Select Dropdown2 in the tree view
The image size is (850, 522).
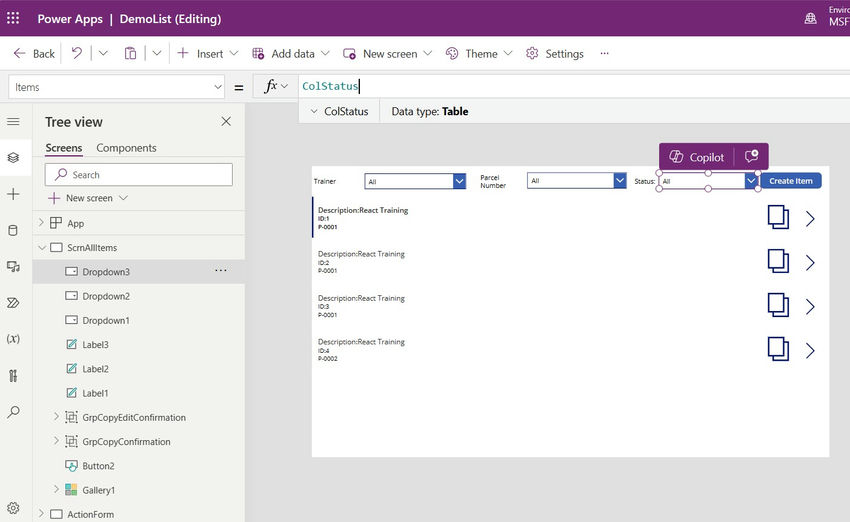coord(106,296)
